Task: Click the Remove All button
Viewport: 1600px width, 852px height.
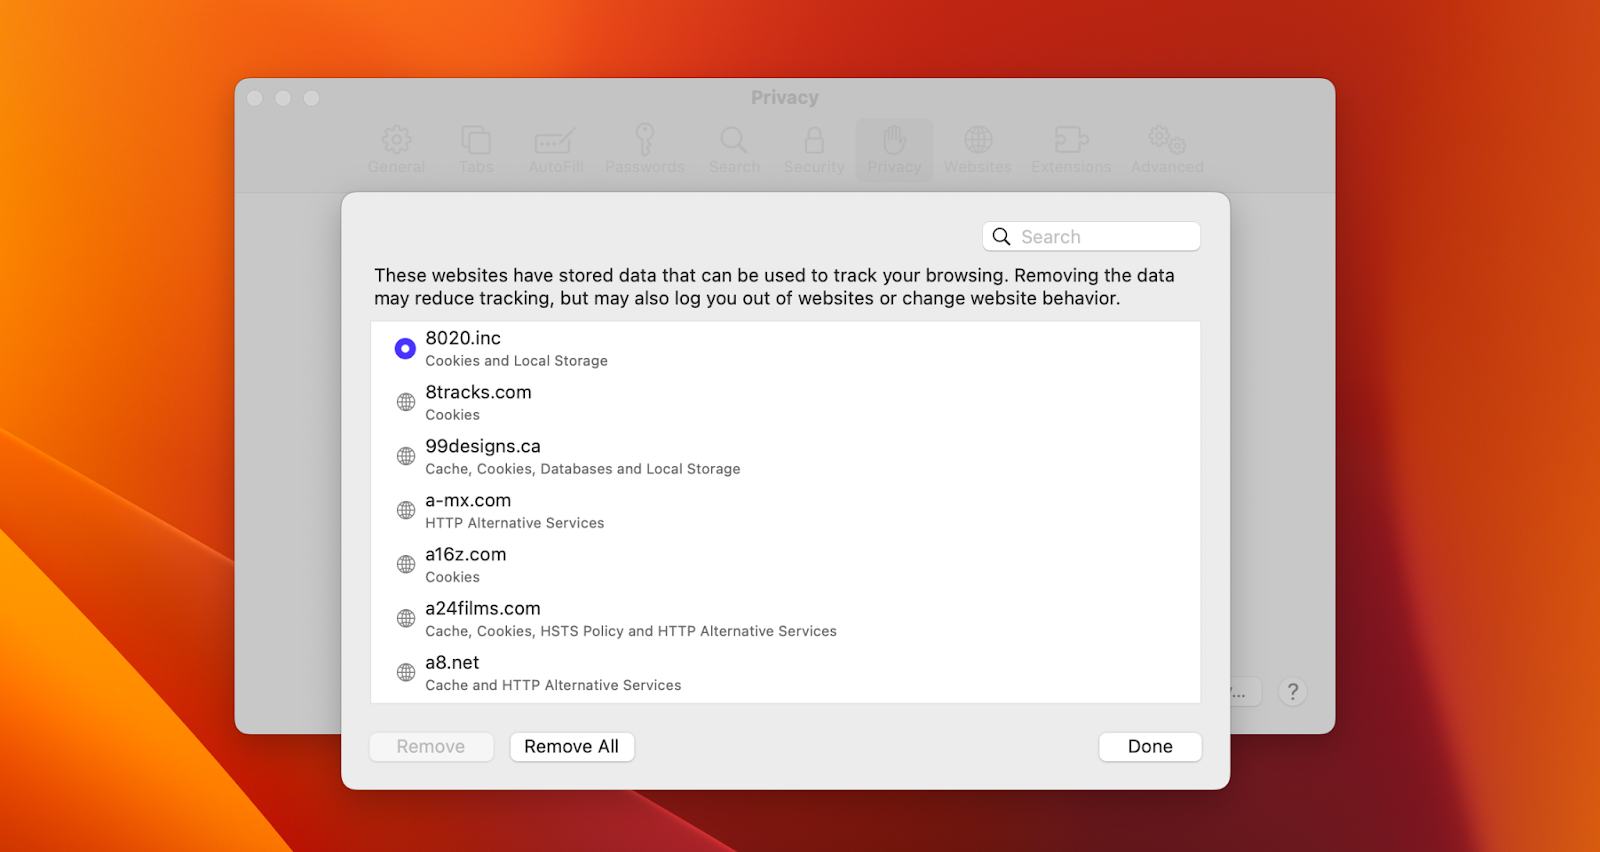Action: 572,747
